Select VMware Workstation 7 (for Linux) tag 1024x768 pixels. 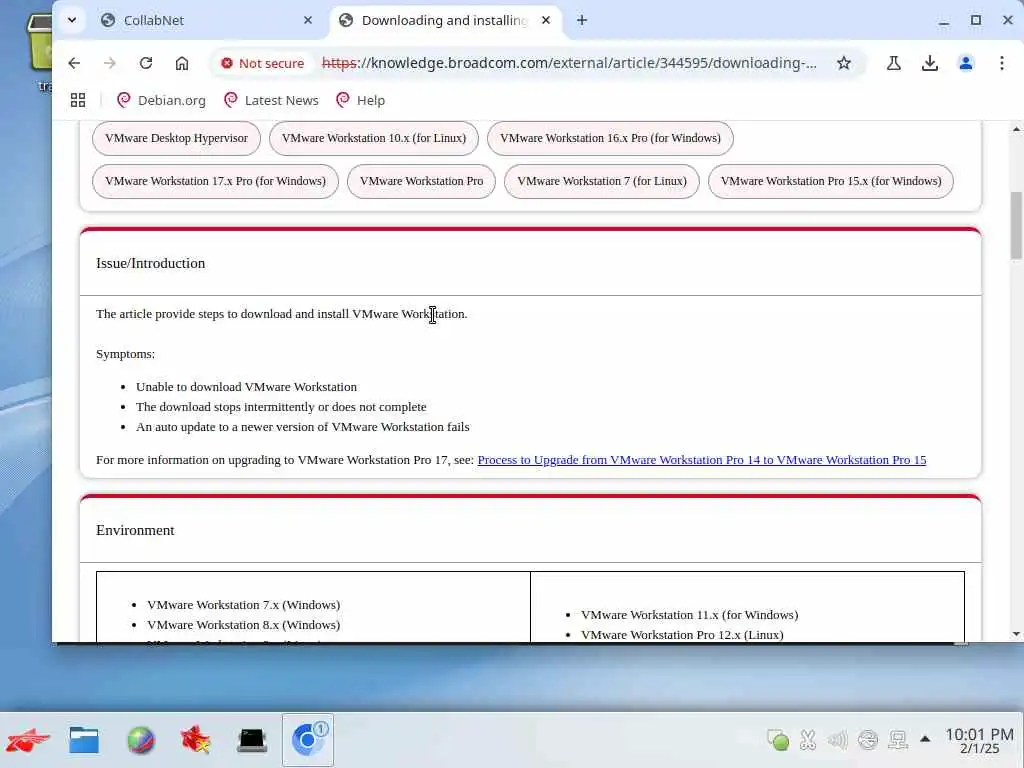pyautogui.click(x=601, y=182)
